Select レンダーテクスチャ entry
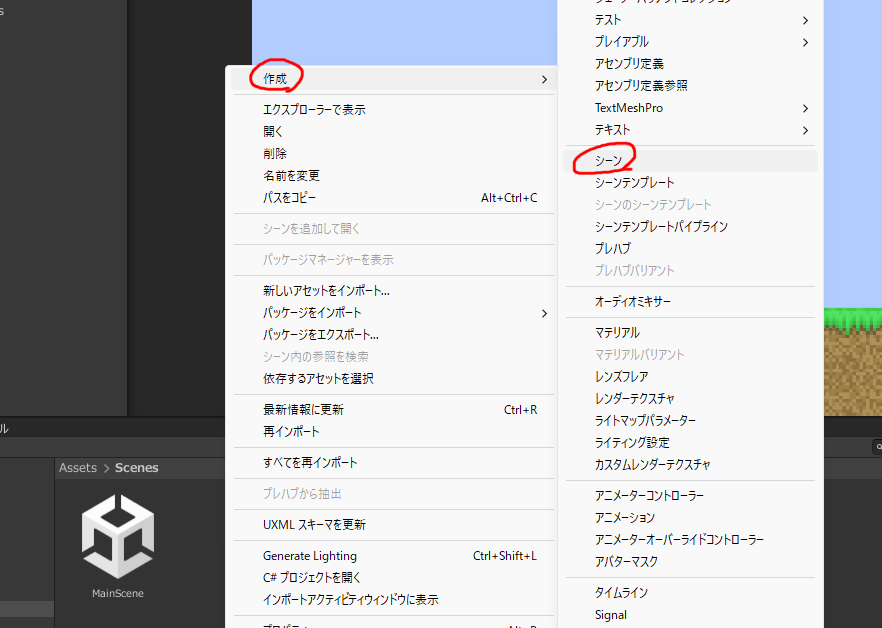Viewport: 882px width, 628px height. click(690, 398)
